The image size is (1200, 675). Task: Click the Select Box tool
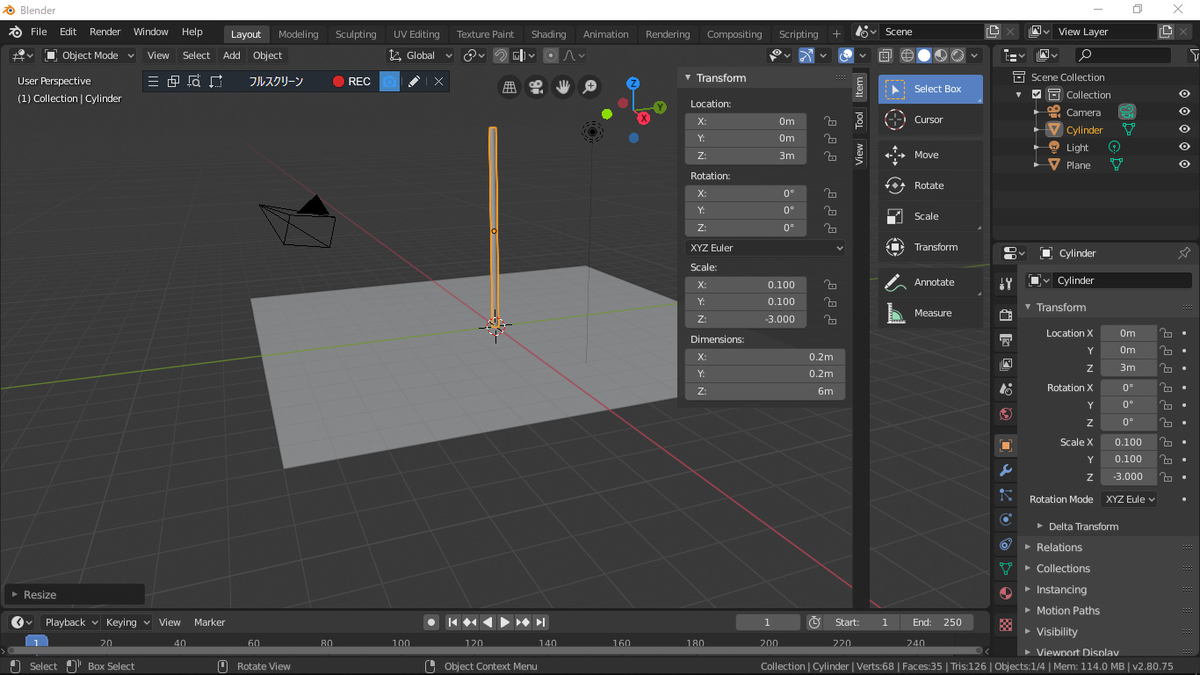pos(930,89)
